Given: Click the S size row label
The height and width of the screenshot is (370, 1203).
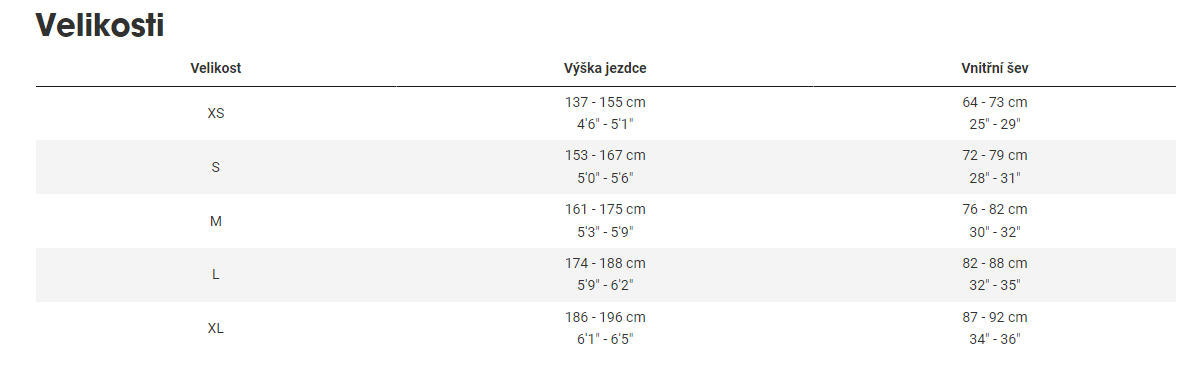Looking at the screenshot, I should point(216,167).
